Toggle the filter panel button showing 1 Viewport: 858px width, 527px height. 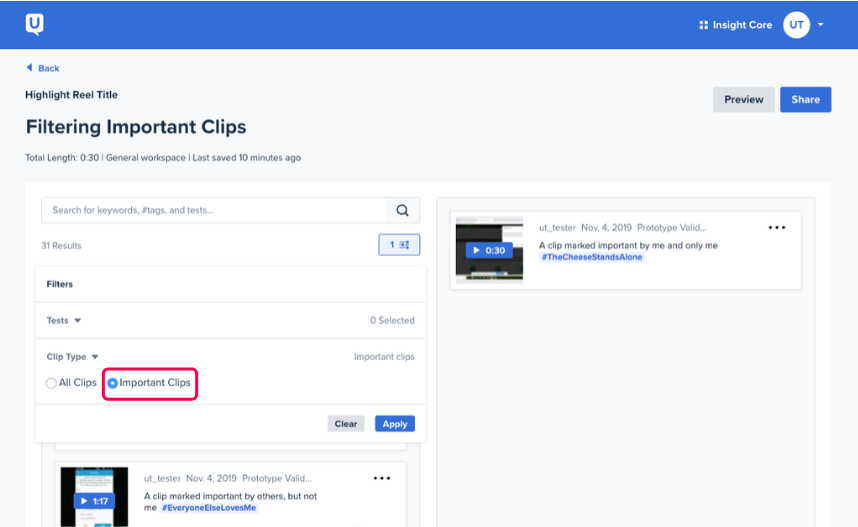[x=399, y=245]
